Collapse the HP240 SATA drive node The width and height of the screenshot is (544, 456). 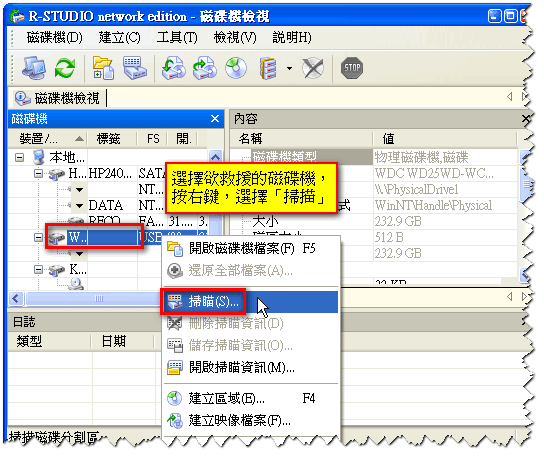(39, 174)
